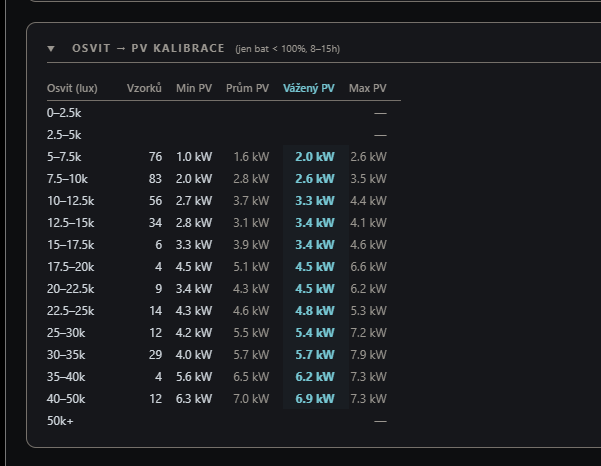Select the 5–7.5k lux row
Image resolution: width=601 pixels, height=466 pixels.
pos(224,157)
